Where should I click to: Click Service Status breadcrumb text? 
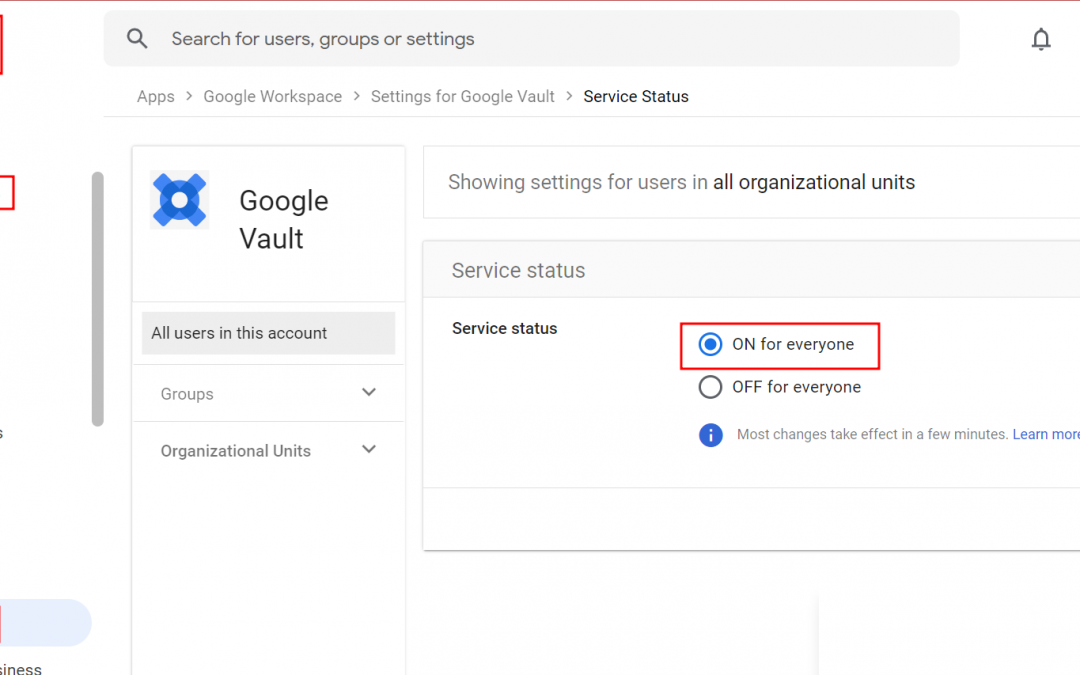point(636,96)
